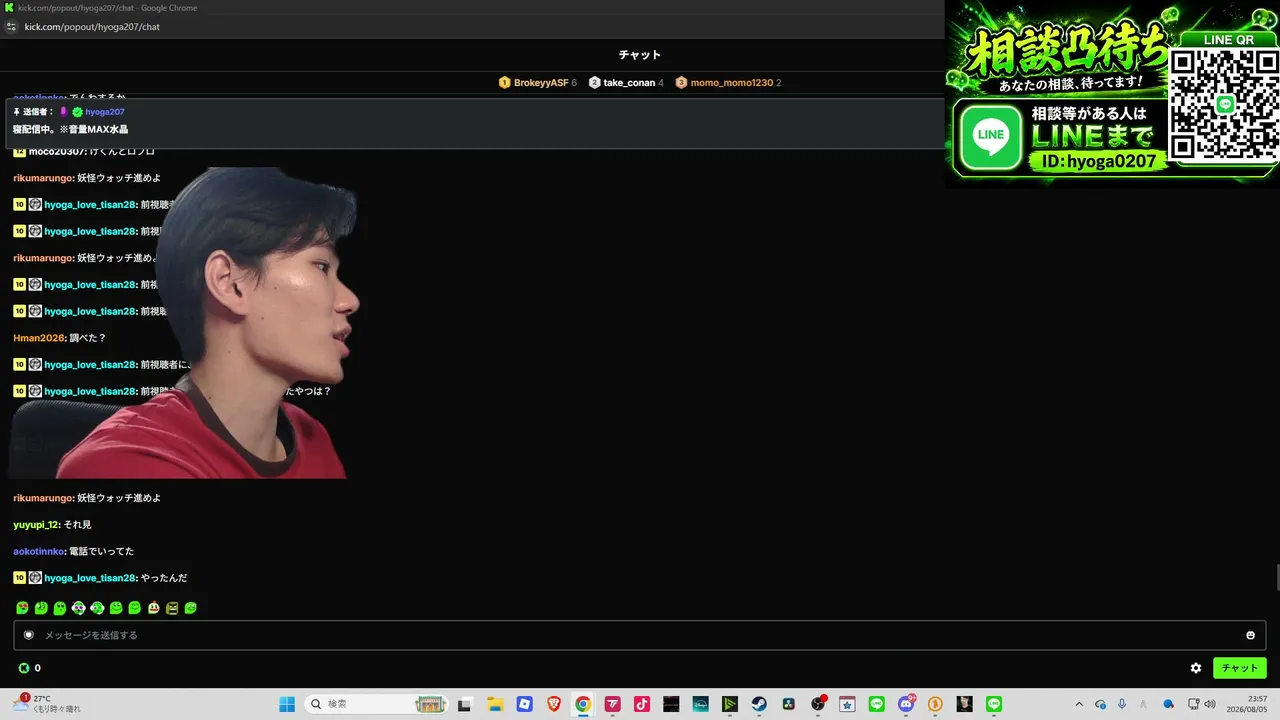Pick the angry olive square emote
The width and height of the screenshot is (1280, 720).
coord(172,608)
